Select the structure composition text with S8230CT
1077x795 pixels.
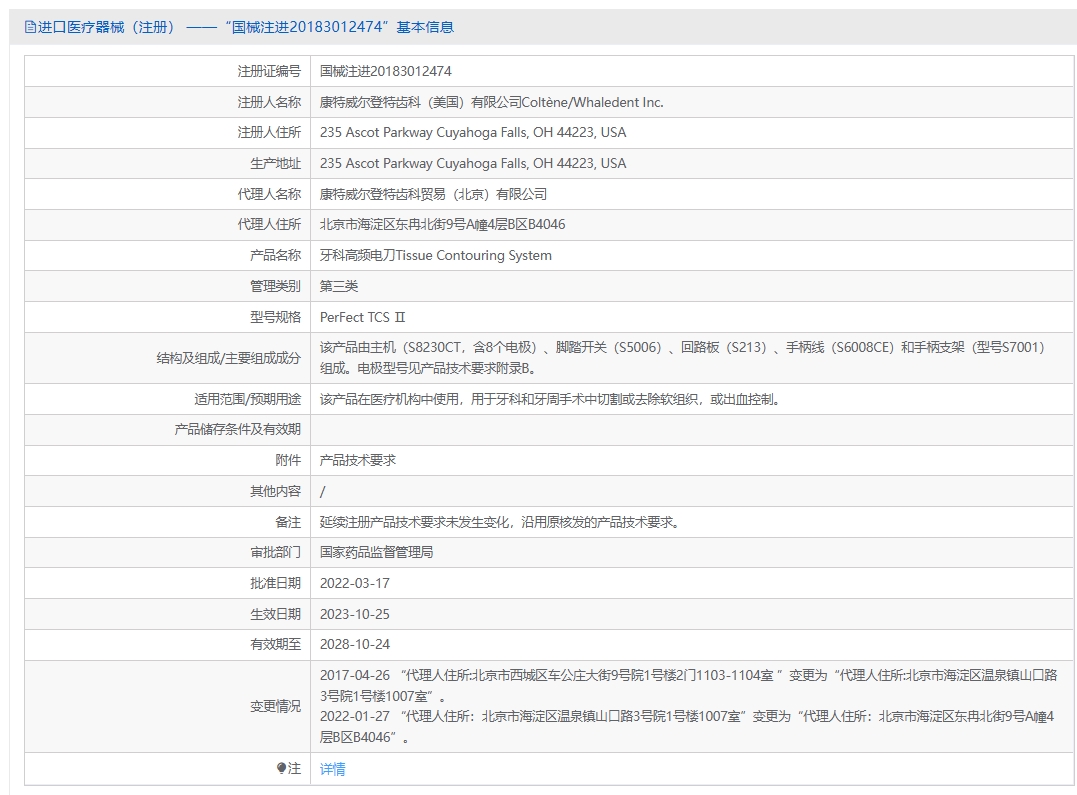682,358
